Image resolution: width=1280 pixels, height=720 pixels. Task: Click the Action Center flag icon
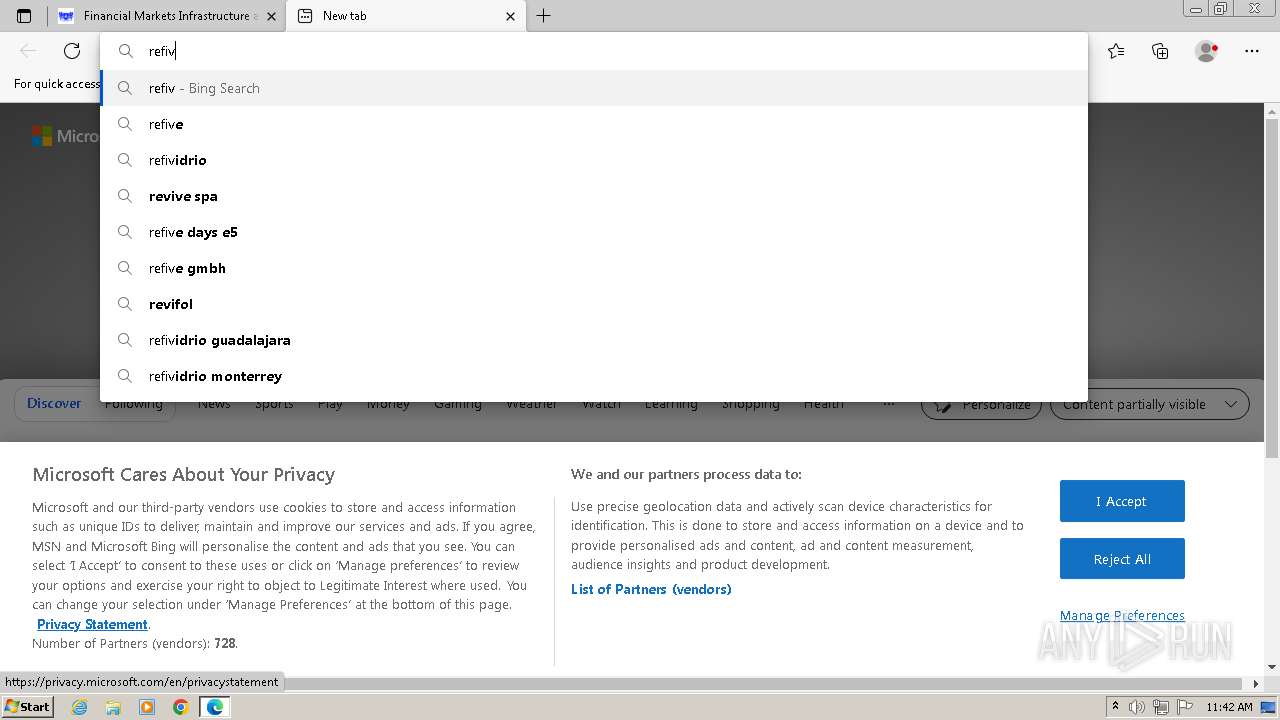tap(1184, 707)
